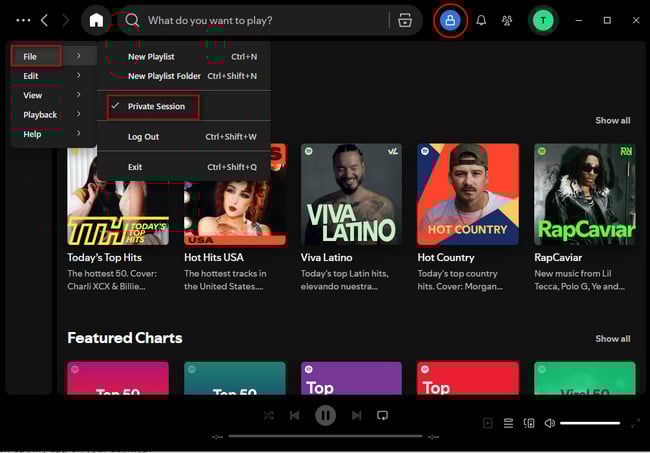This screenshot has width=650, height=453.
Task: Open the green Viral 50 chart card
Action: 585,378
